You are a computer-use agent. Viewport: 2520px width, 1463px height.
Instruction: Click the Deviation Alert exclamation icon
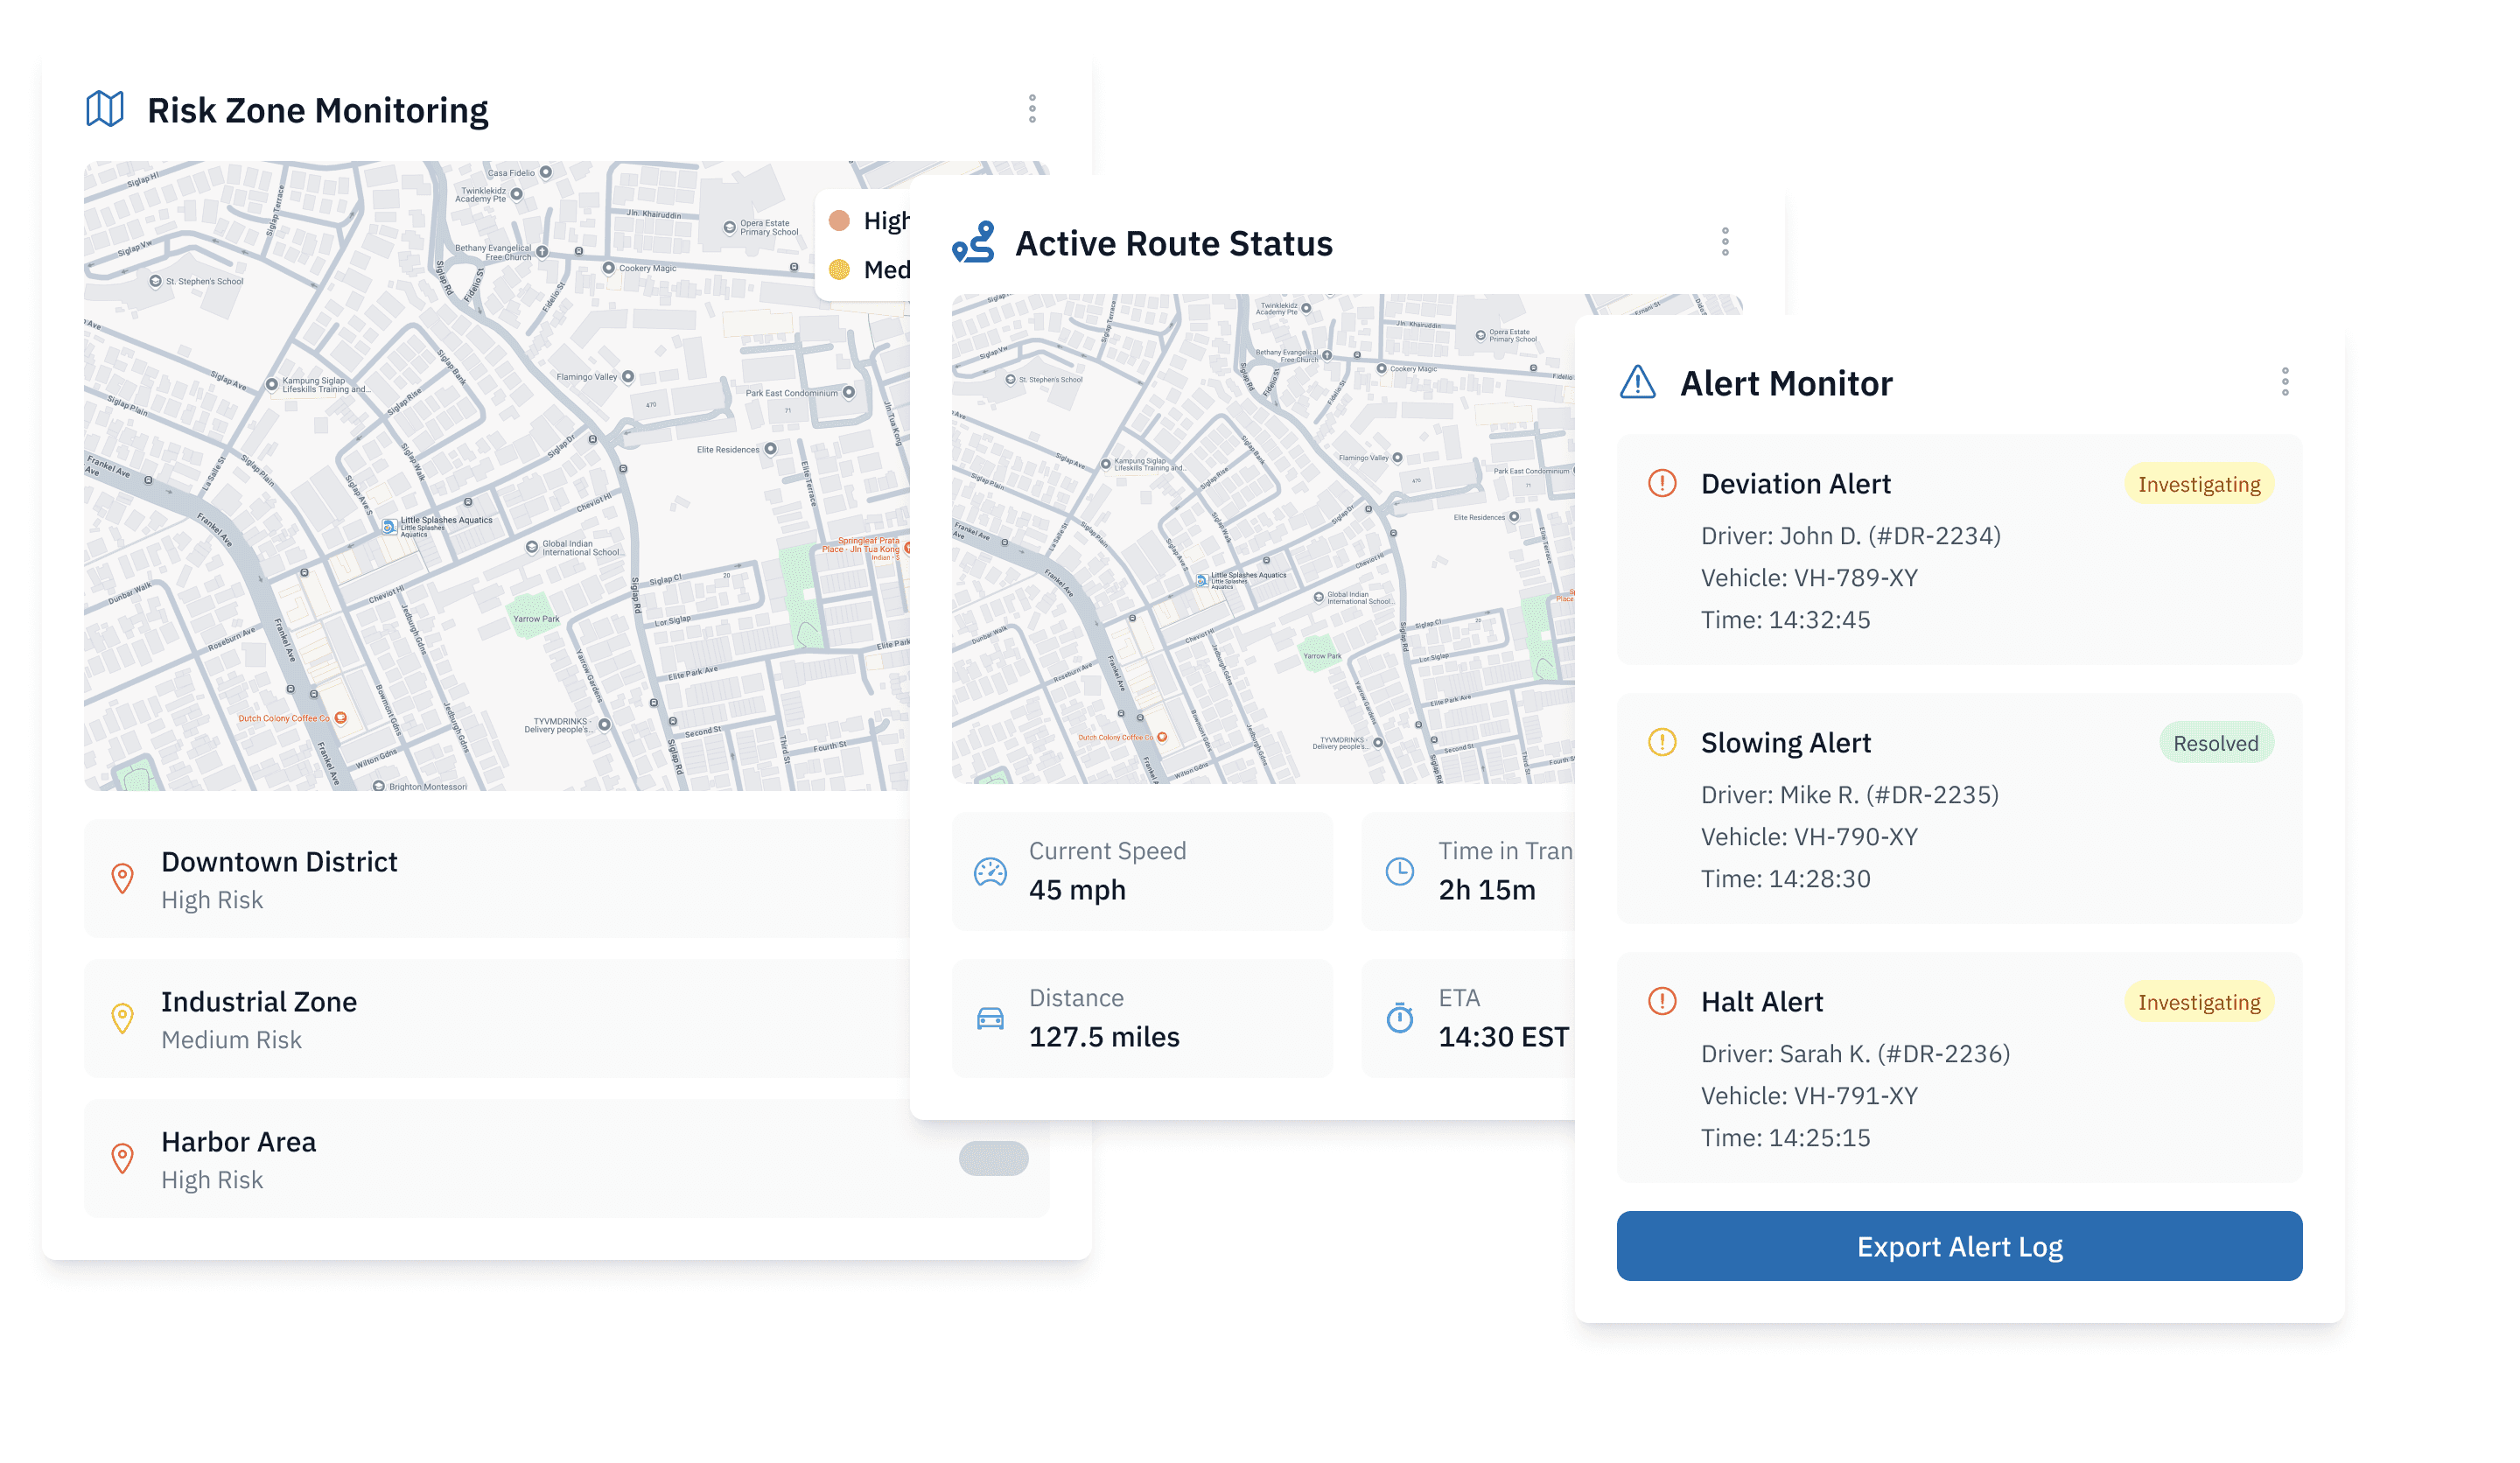[x=1662, y=484]
